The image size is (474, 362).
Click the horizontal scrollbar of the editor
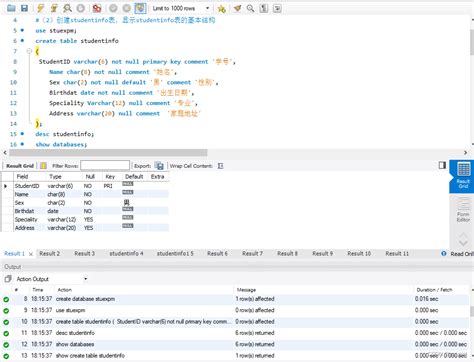coord(108,153)
